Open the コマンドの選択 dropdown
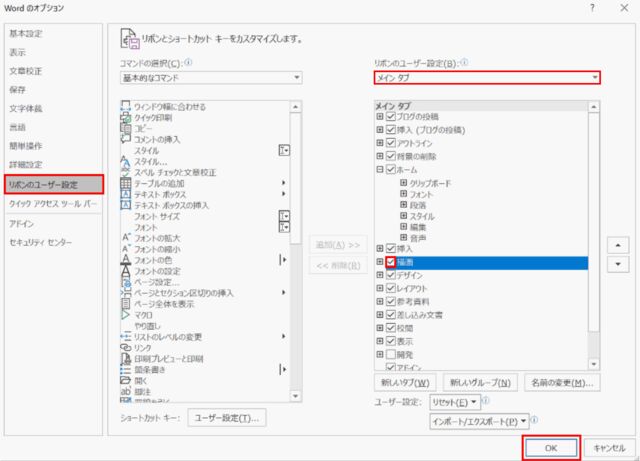The image size is (640, 461). [211, 78]
